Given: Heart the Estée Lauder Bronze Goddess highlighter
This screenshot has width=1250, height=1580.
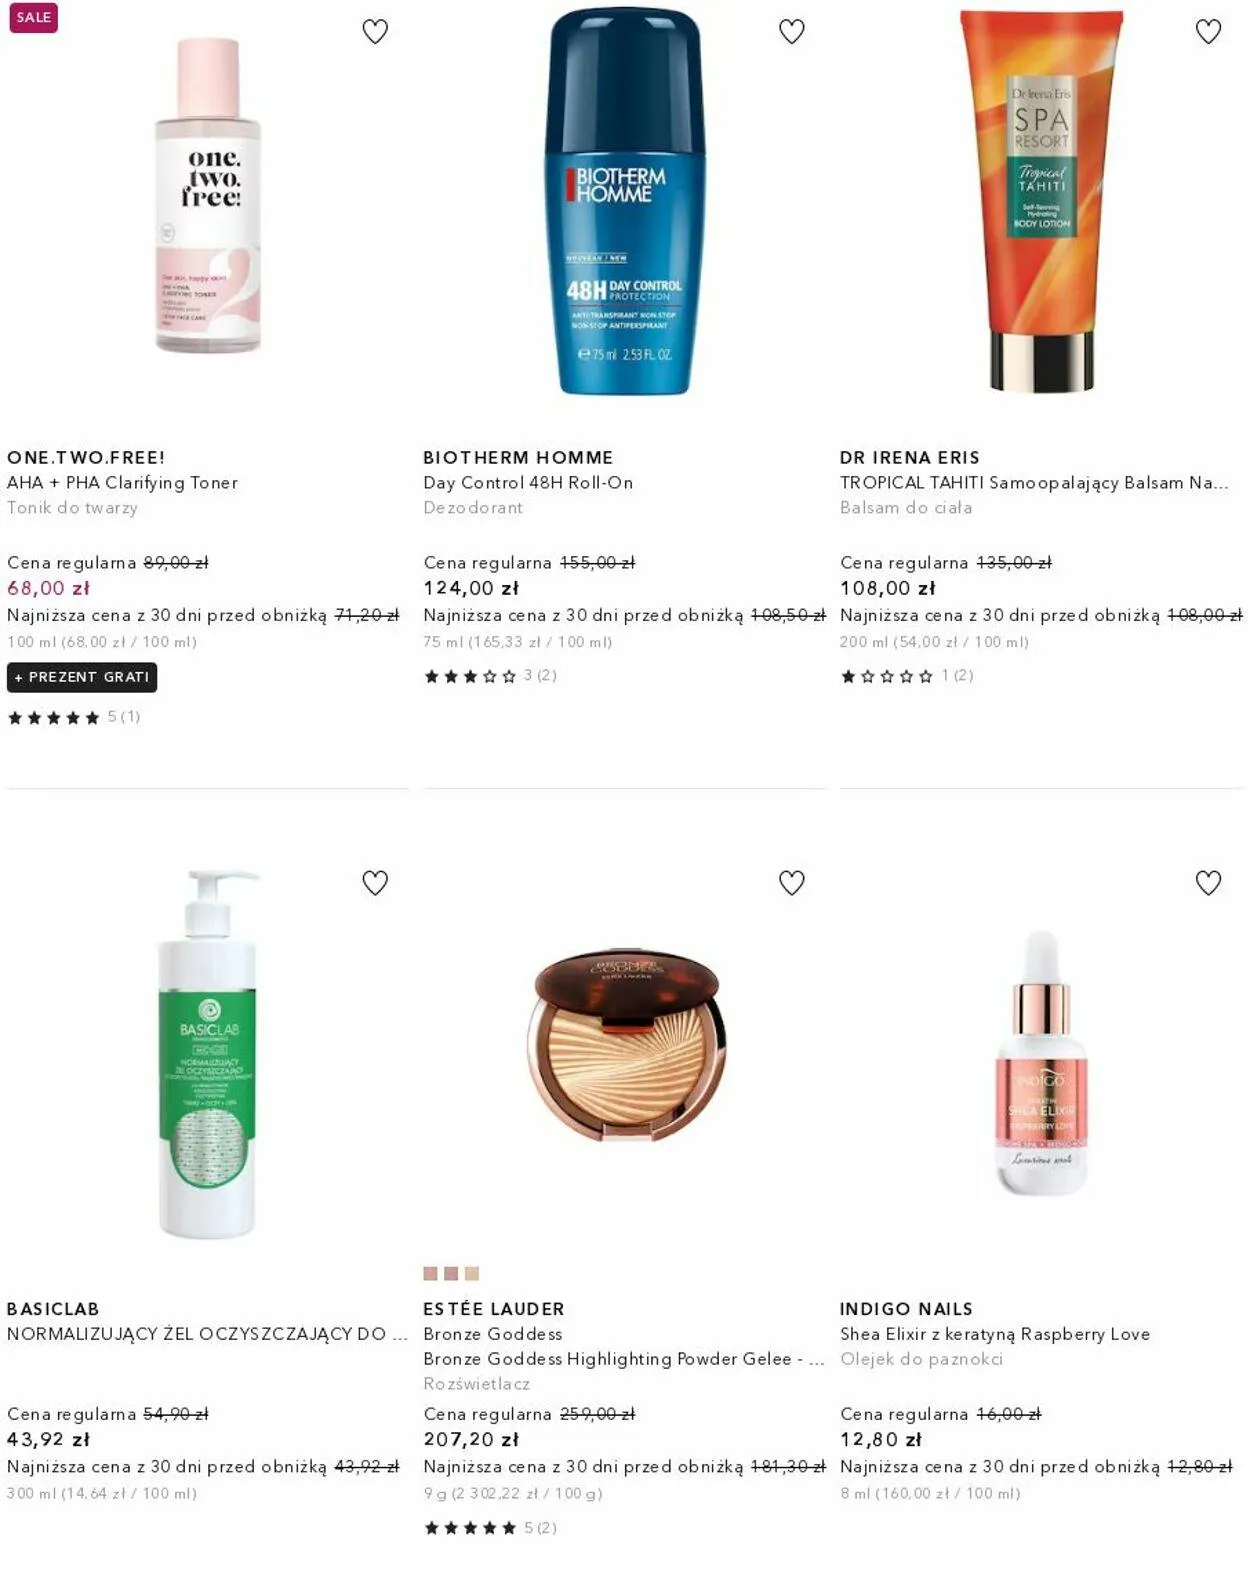Looking at the screenshot, I should [792, 883].
